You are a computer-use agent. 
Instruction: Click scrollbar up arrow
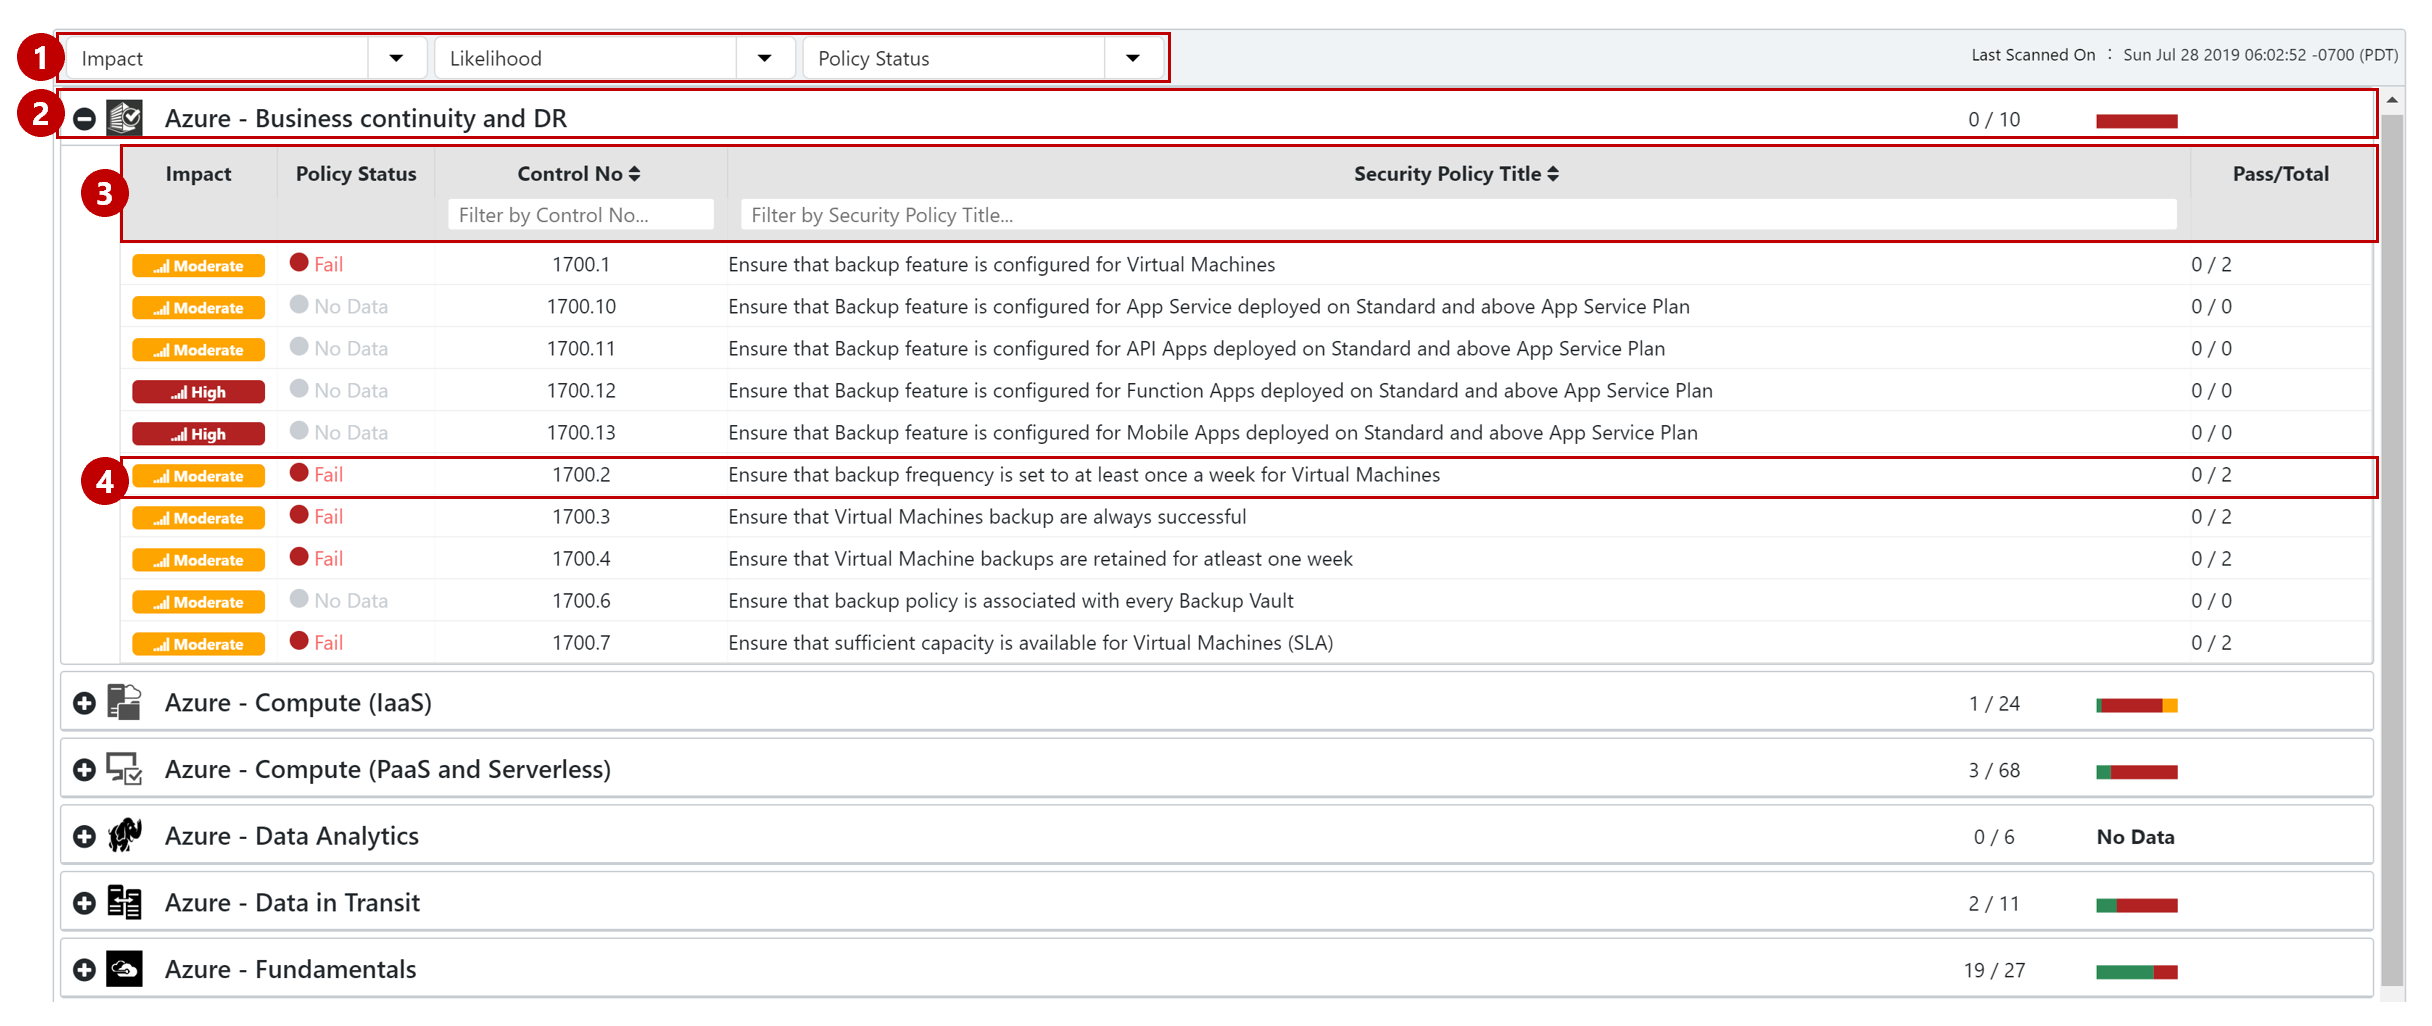click(x=2392, y=100)
